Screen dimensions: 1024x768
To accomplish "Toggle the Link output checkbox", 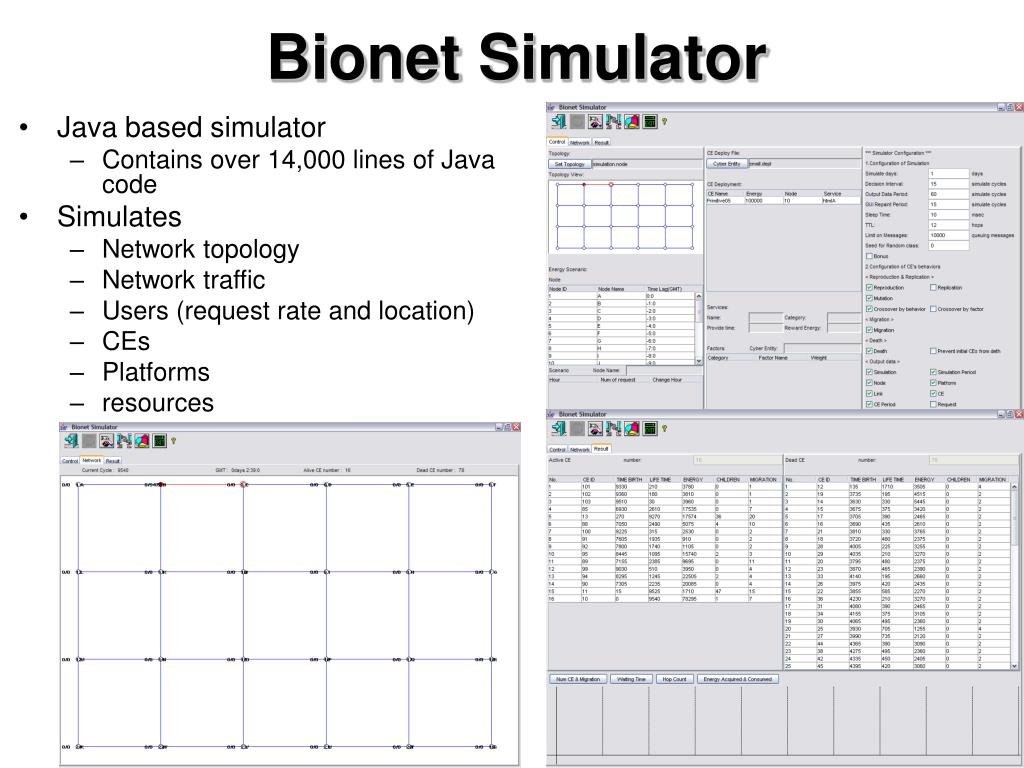I will click(869, 394).
